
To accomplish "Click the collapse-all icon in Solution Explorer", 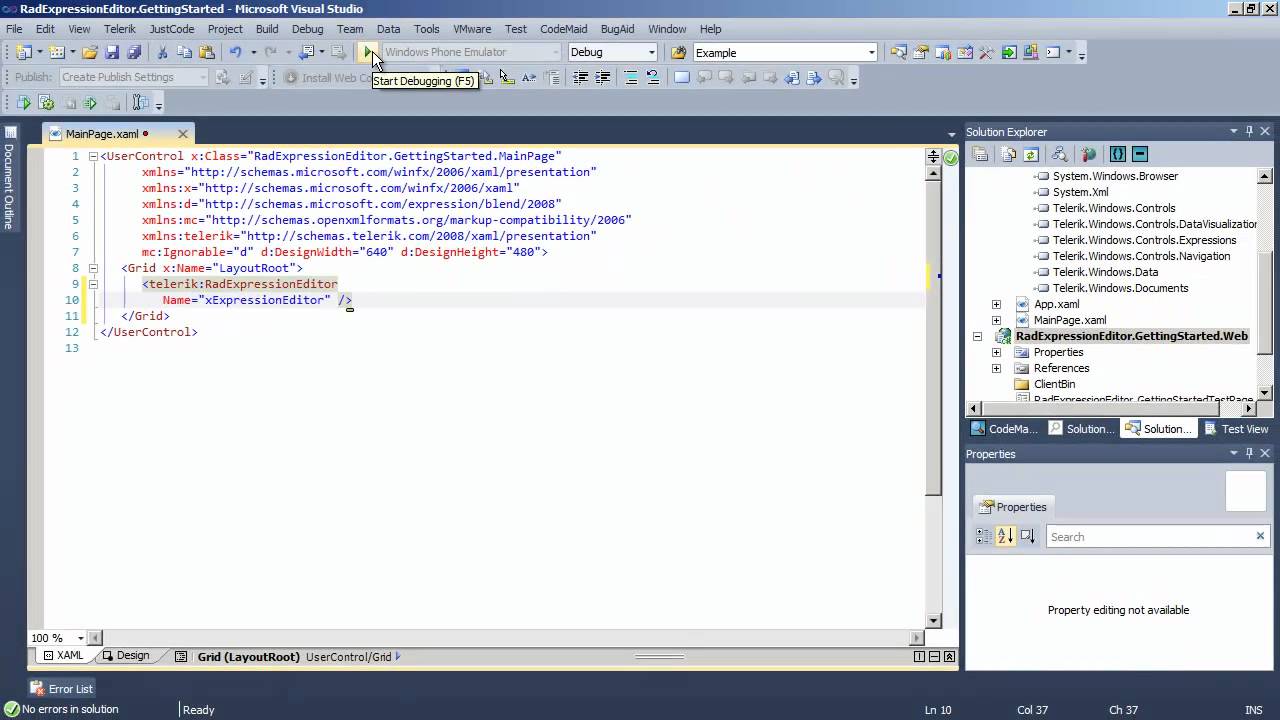I will [1140, 155].
